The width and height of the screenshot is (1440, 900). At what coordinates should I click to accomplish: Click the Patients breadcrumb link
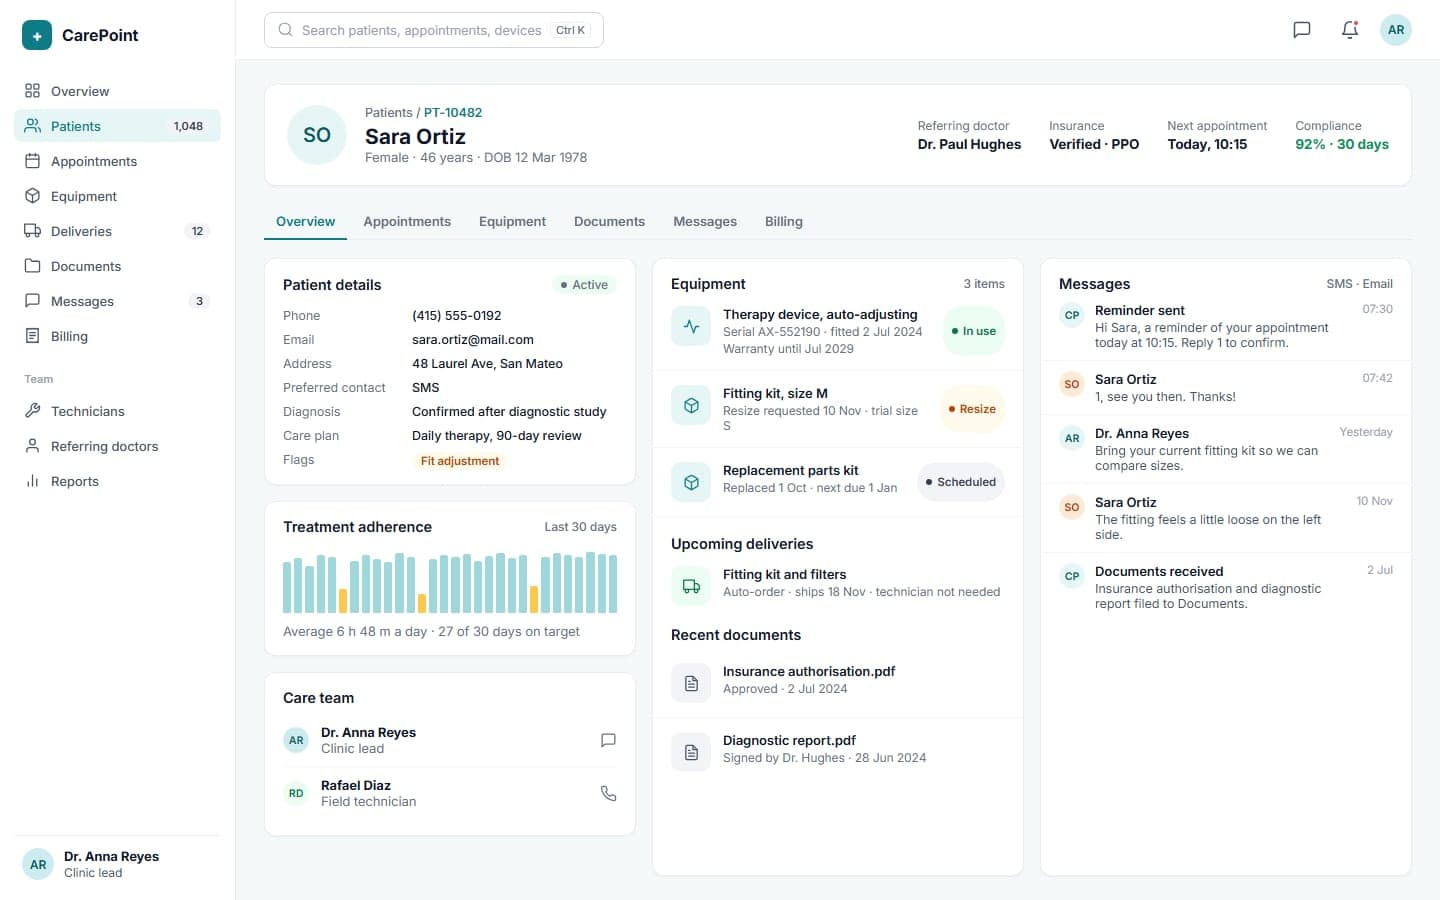click(x=389, y=113)
